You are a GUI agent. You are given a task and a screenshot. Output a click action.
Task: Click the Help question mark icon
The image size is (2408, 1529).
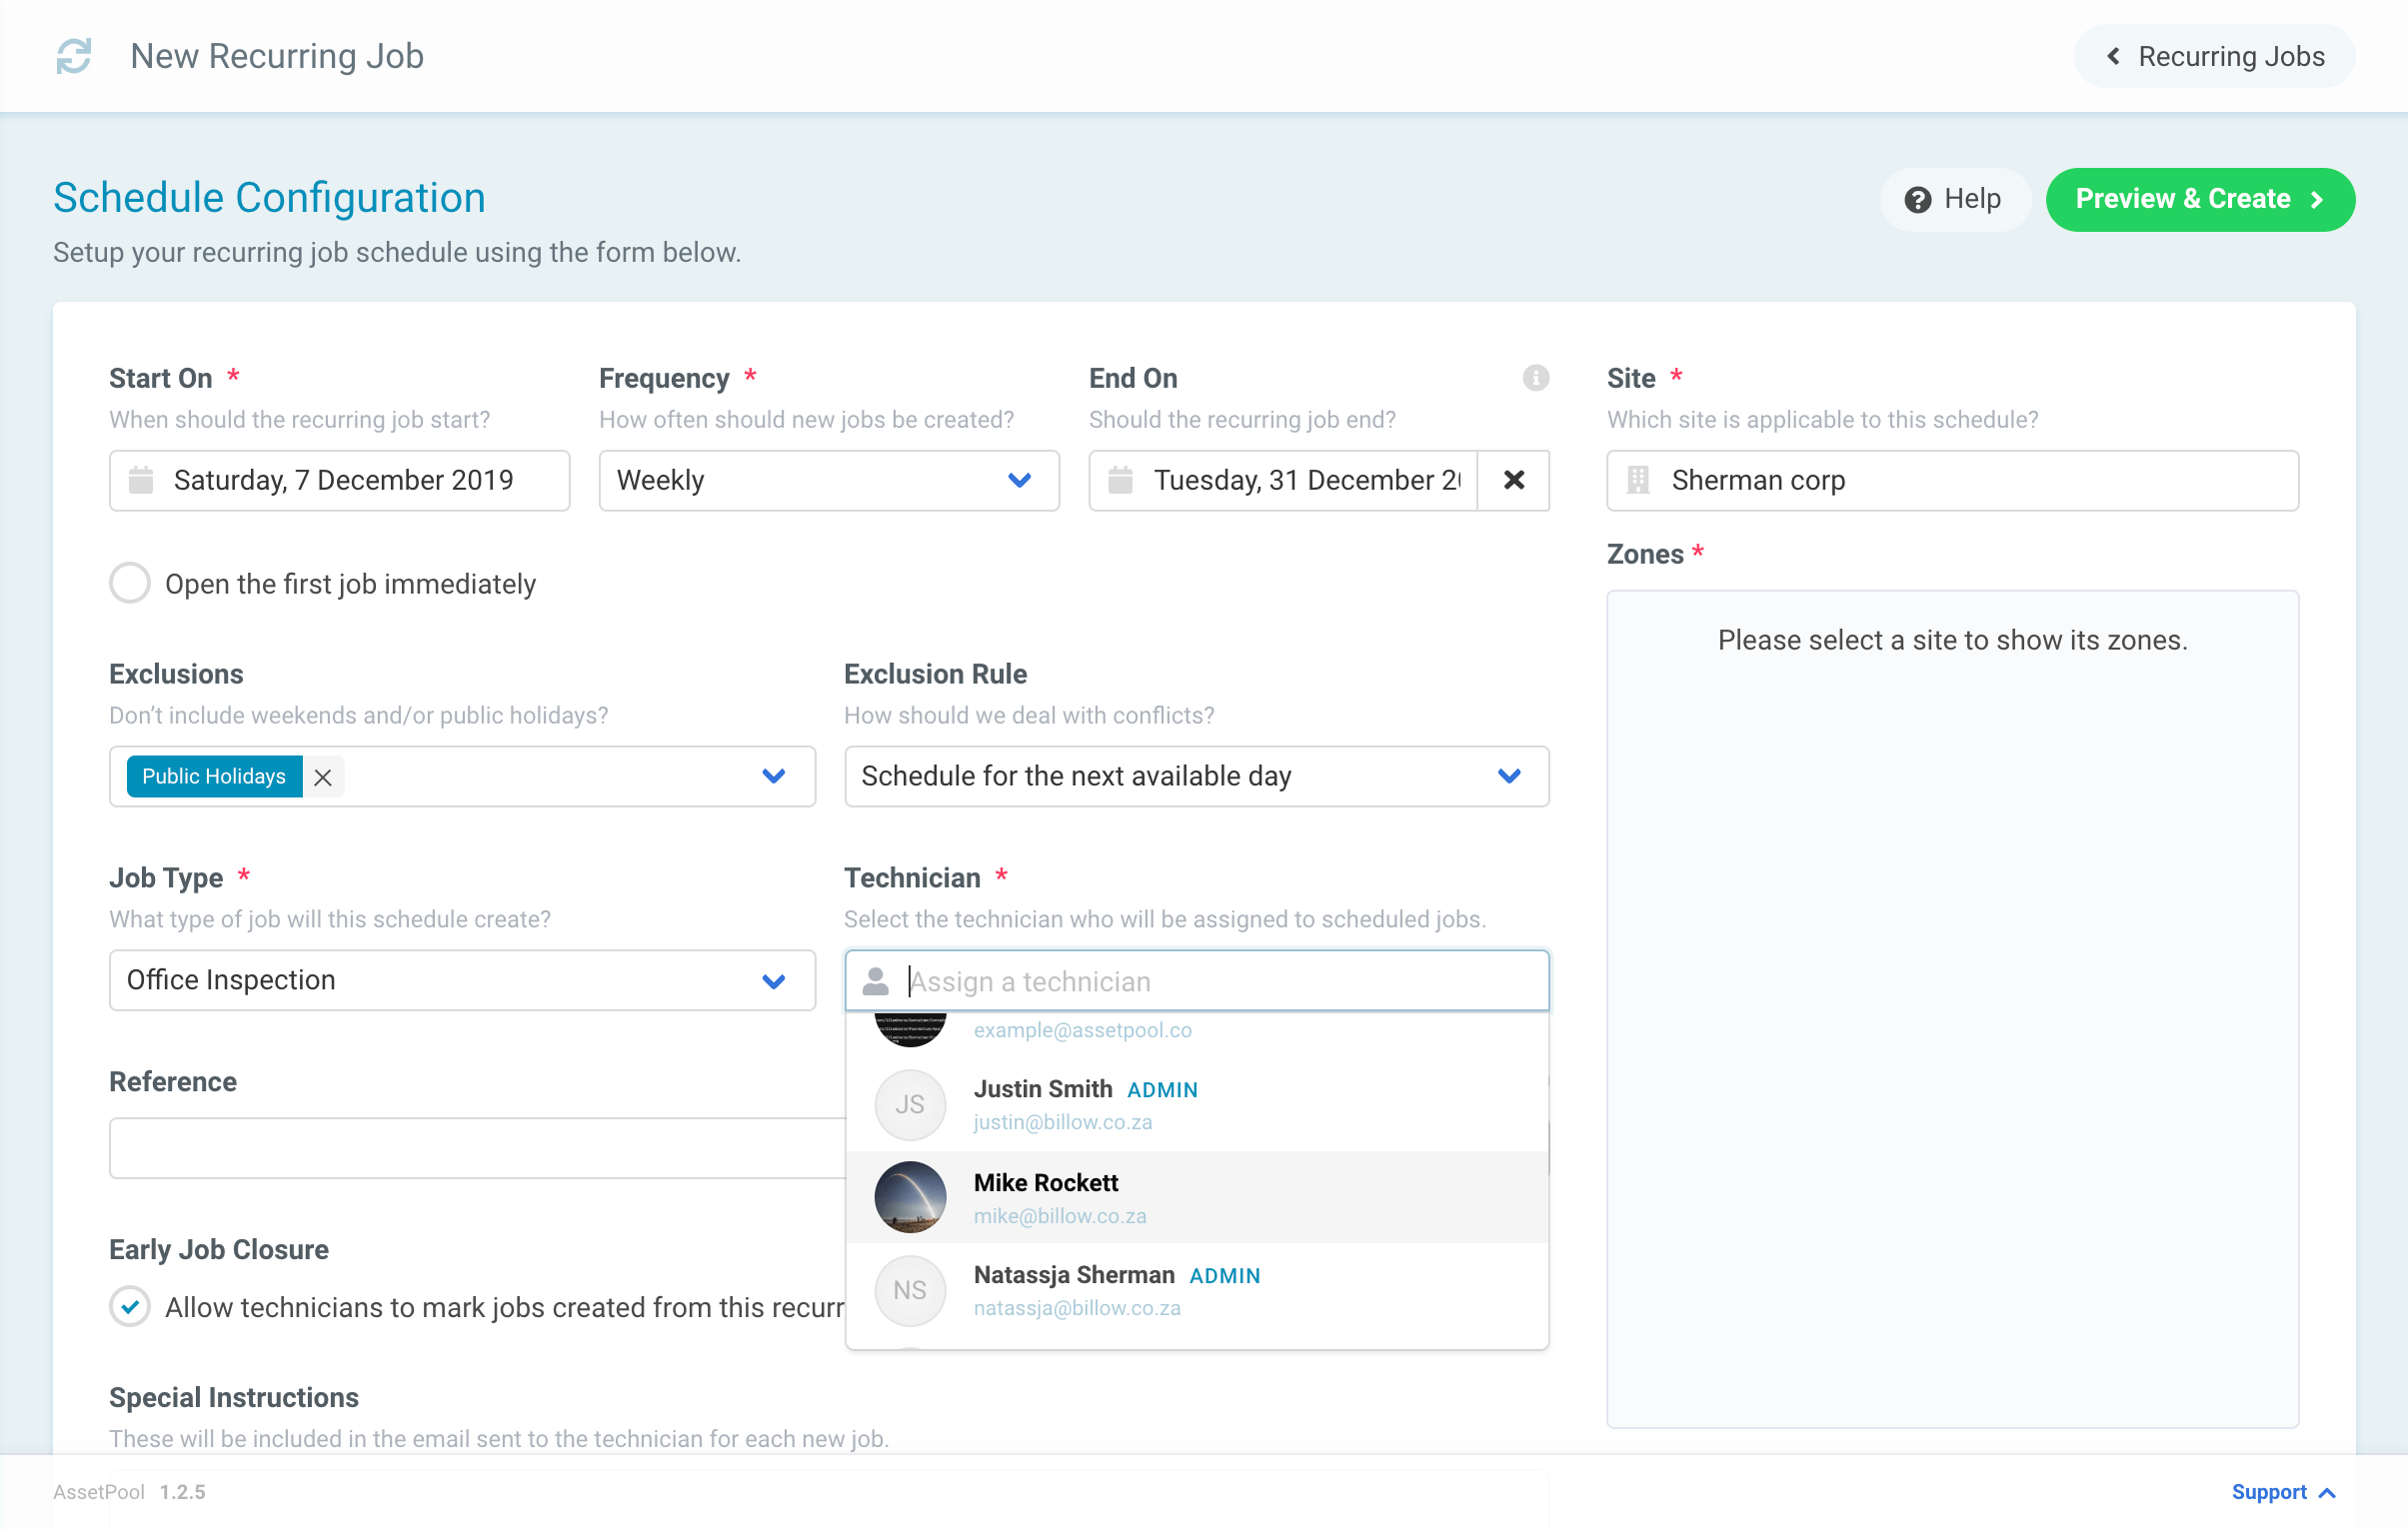[x=1917, y=200]
